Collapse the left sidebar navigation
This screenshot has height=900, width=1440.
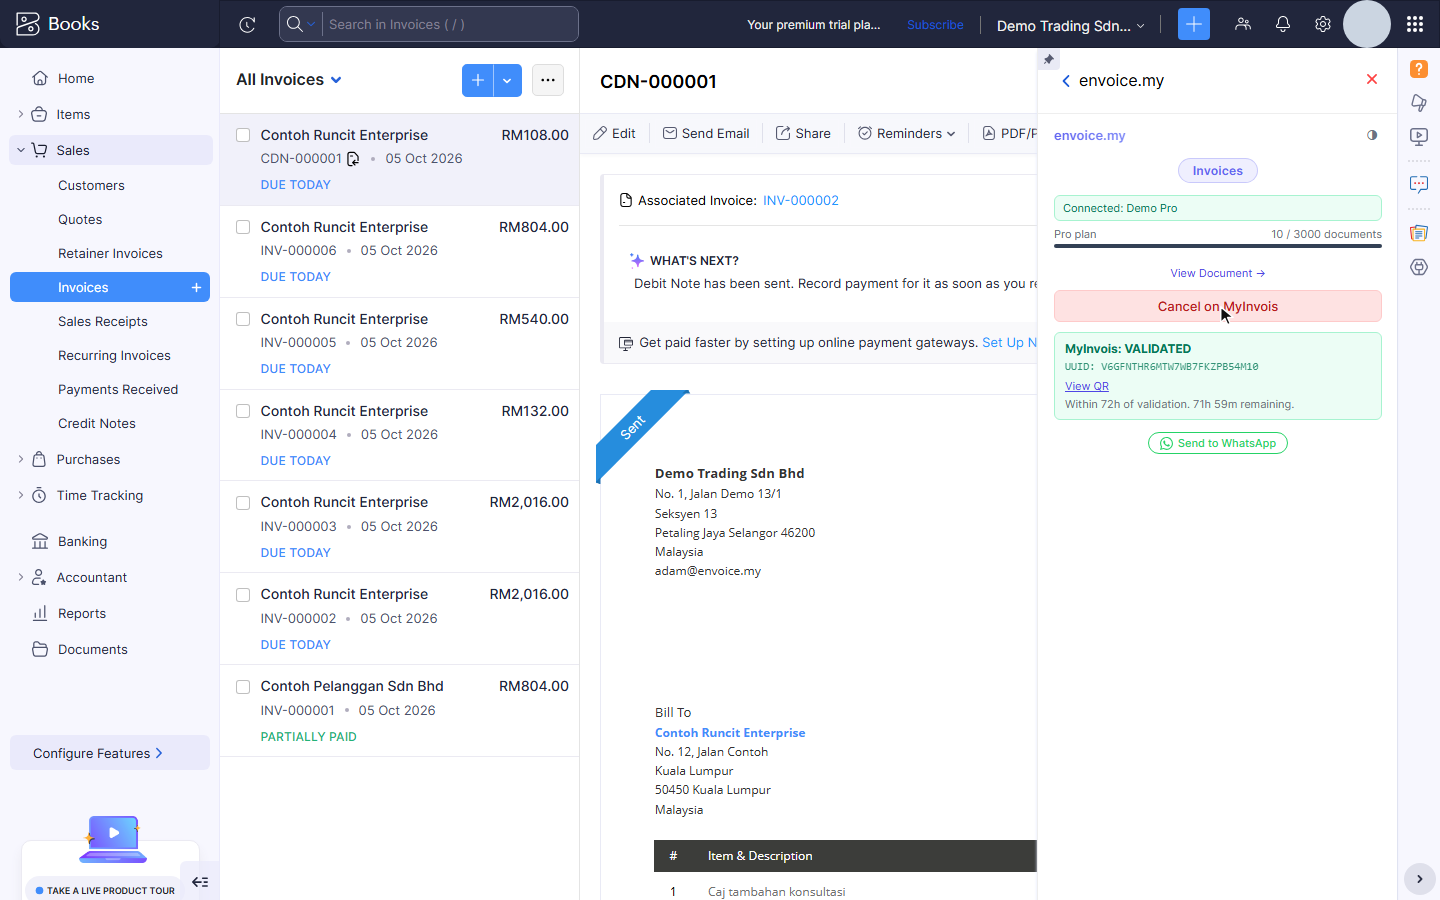(x=200, y=881)
